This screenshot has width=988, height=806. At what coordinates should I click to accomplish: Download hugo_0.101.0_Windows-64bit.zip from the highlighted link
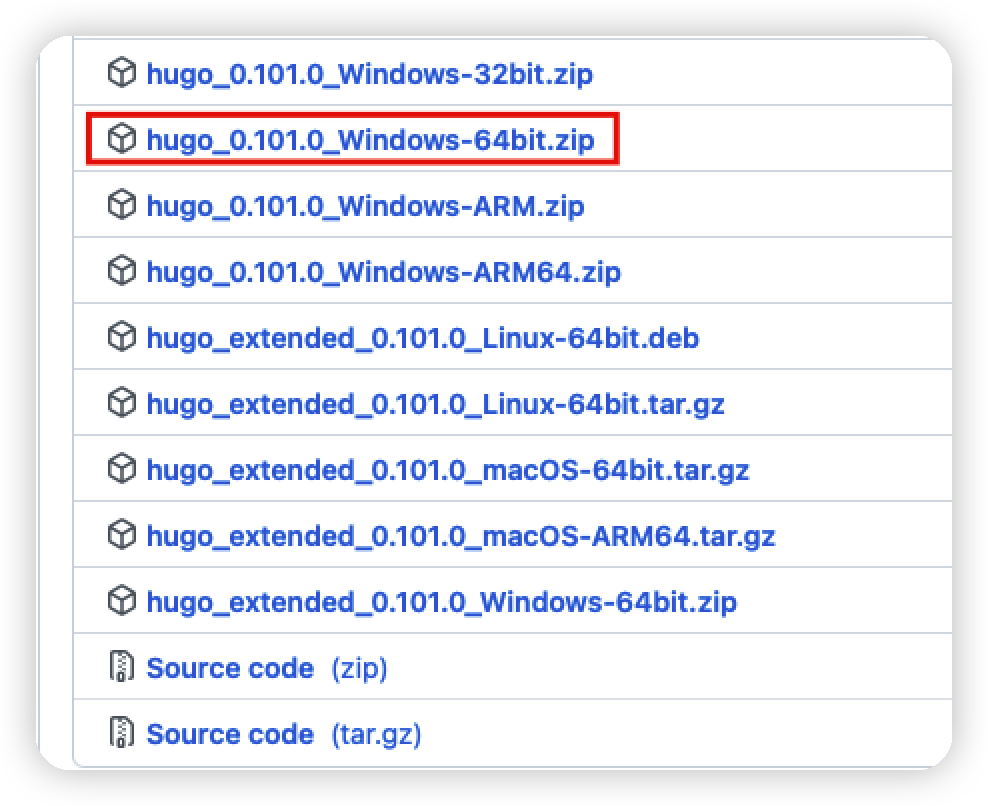click(370, 140)
